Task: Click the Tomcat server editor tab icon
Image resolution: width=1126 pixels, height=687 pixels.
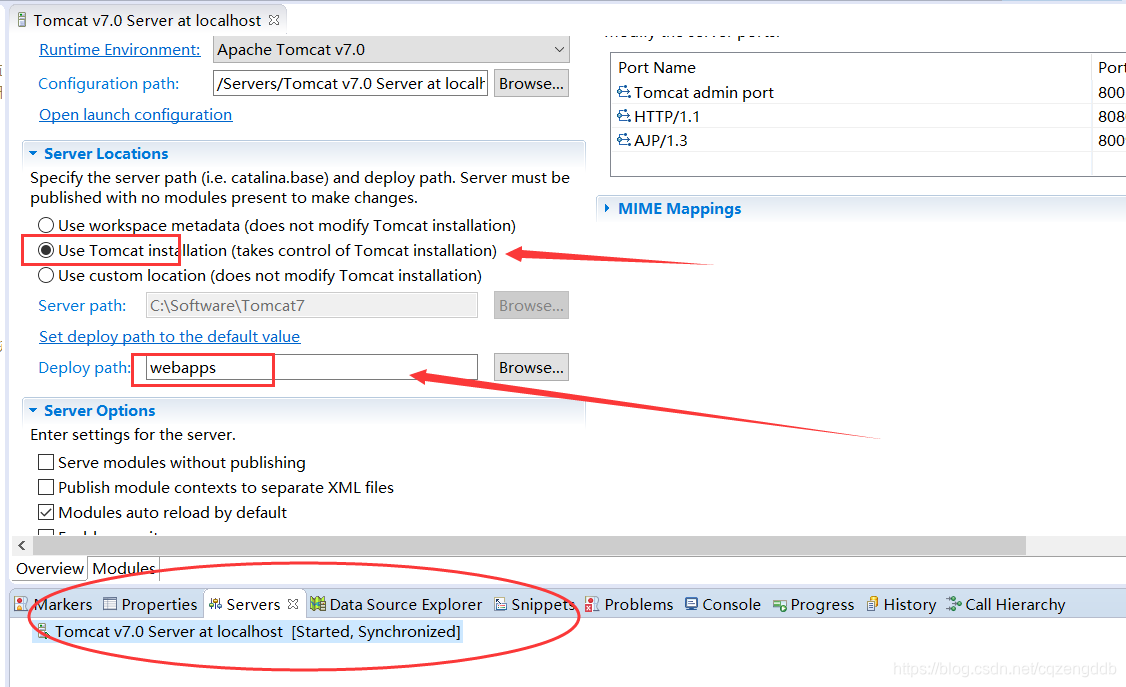Action: click(x=22, y=20)
